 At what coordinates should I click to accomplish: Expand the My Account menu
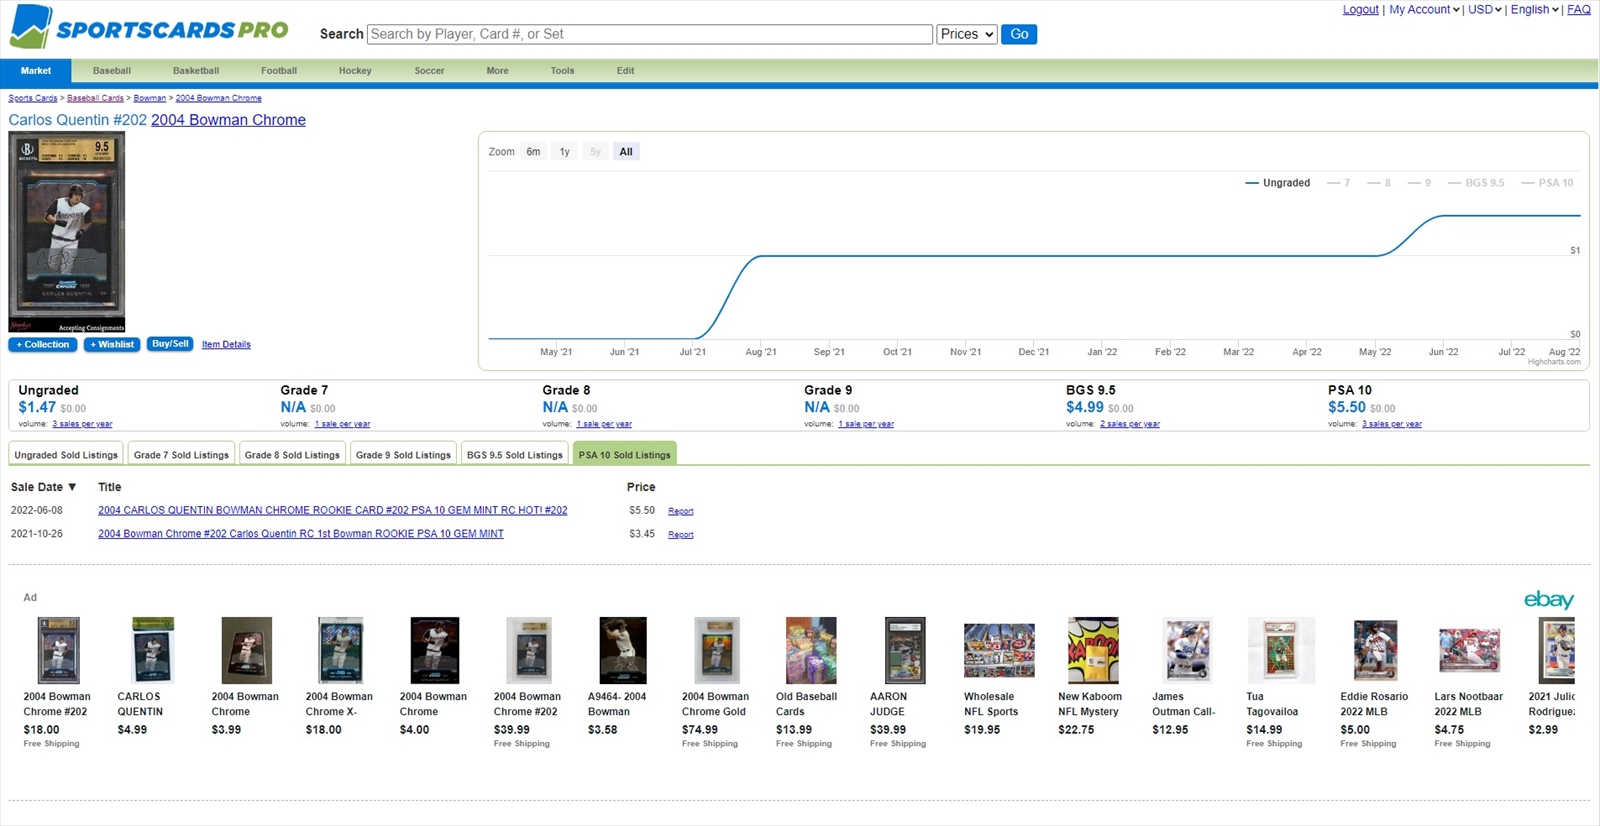pyautogui.click(x=1424, y=10)
